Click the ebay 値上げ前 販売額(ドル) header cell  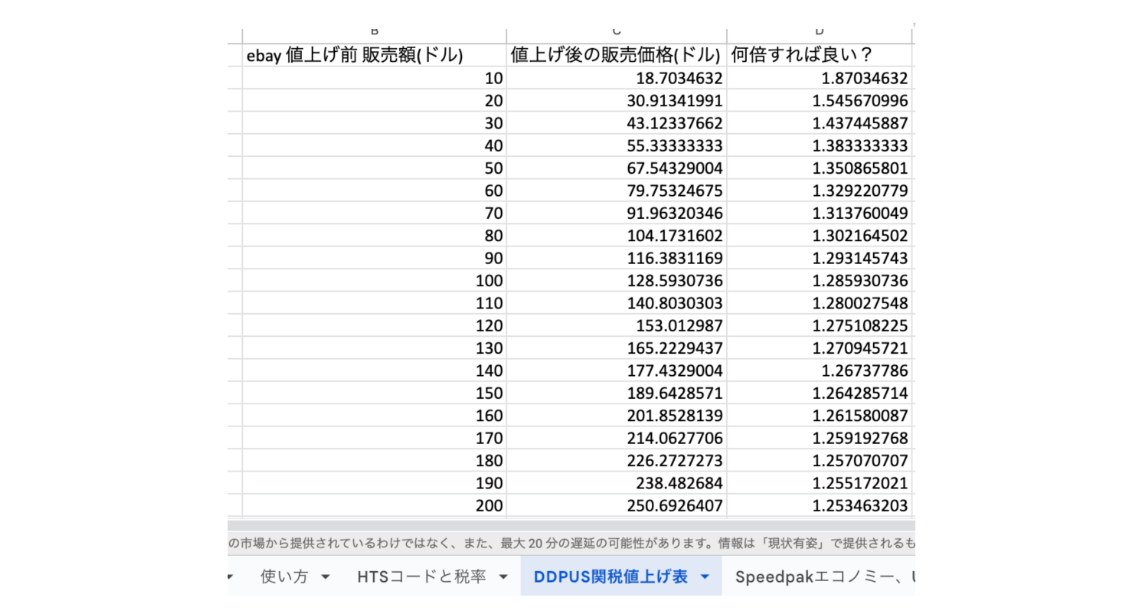[374, 55]
